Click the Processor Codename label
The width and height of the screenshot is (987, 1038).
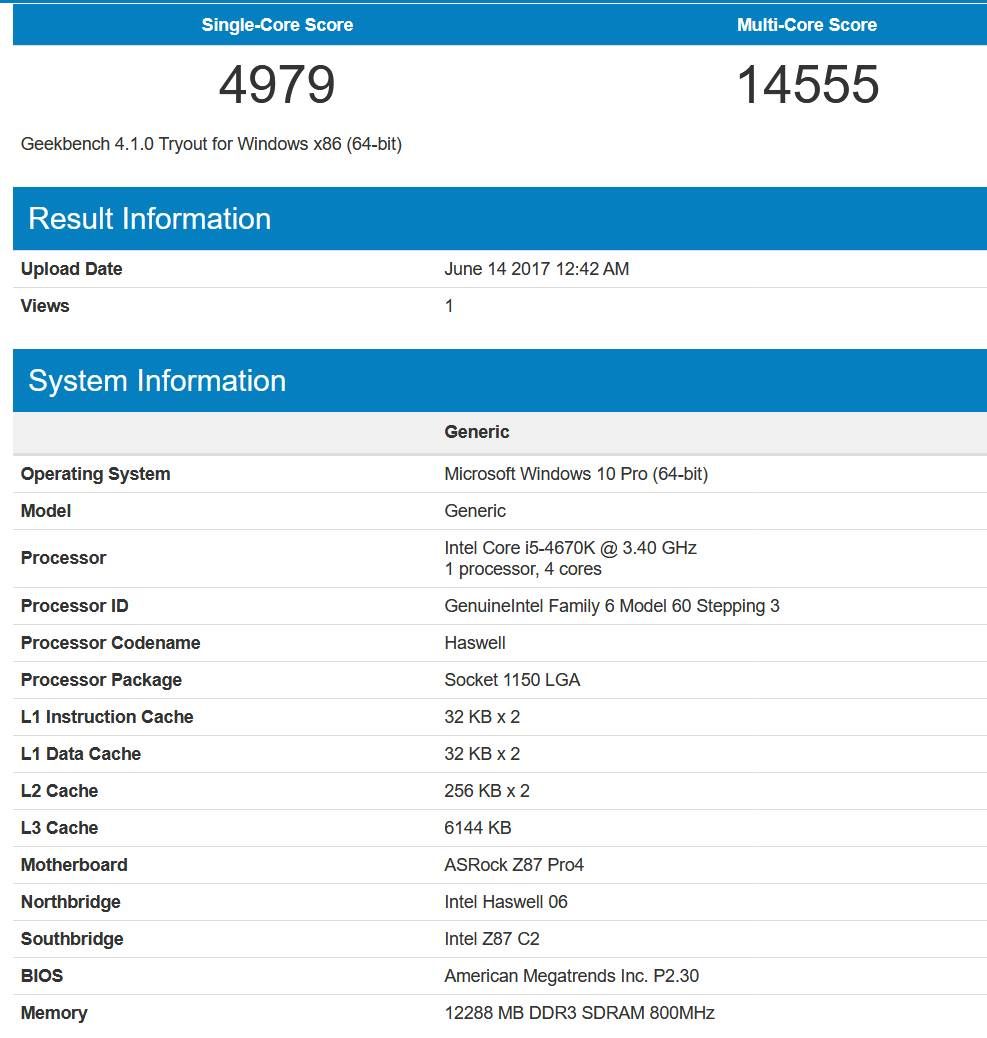point(111,643)
